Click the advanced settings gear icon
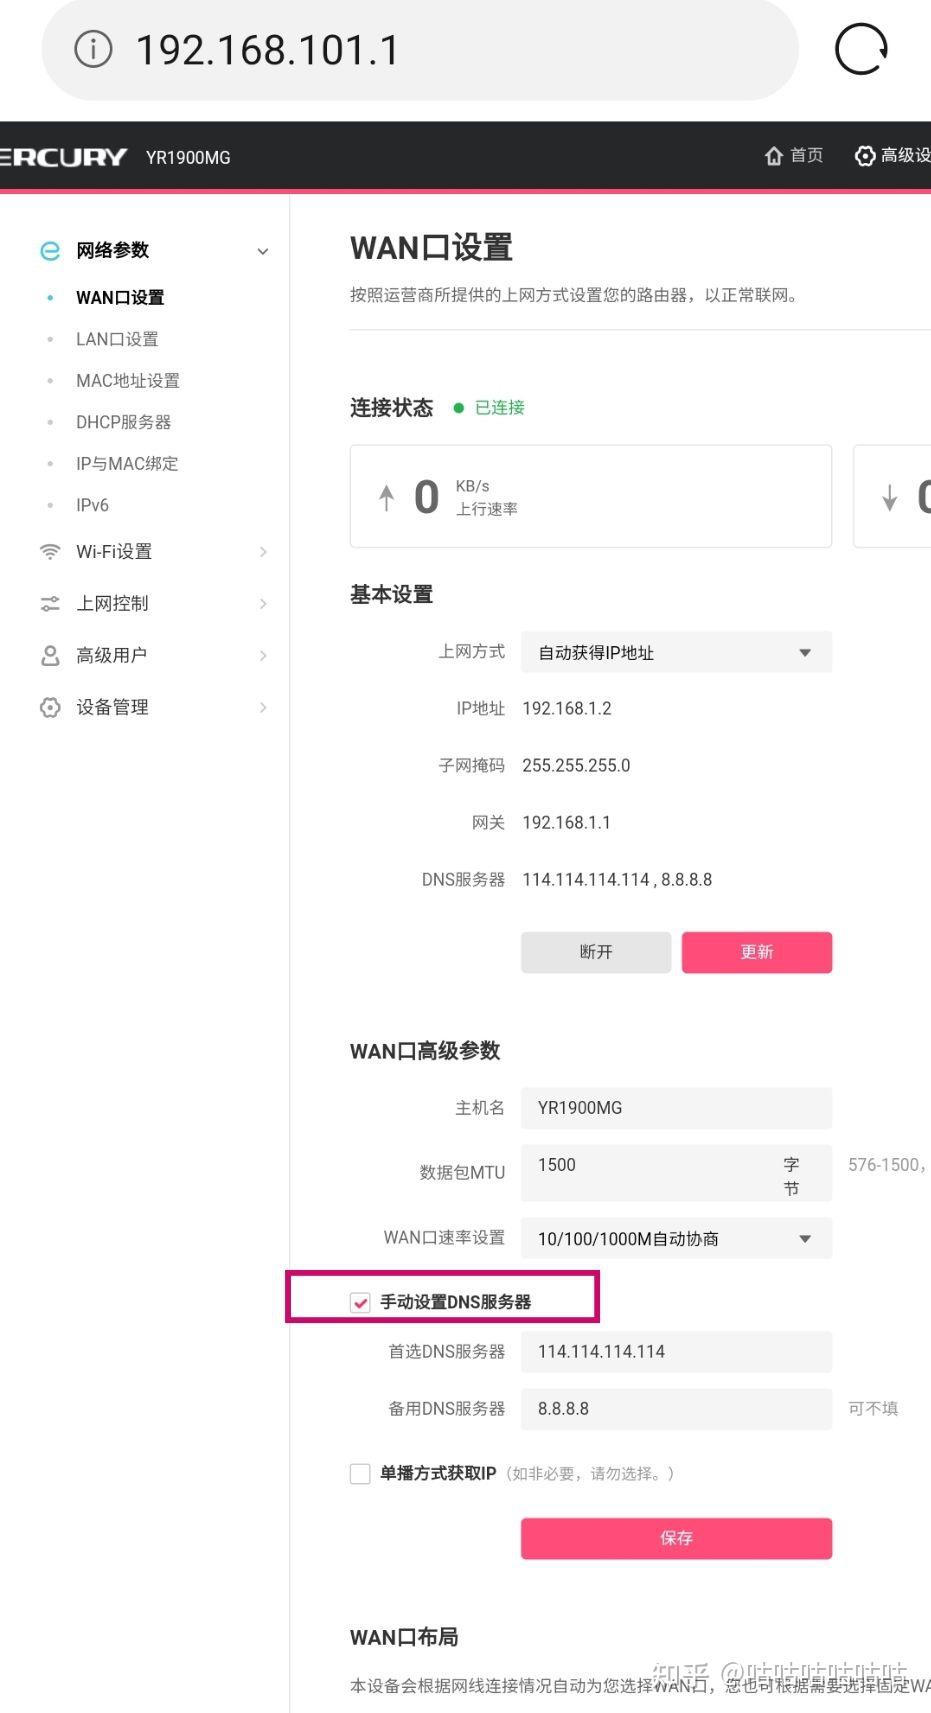931x1713 pixels. click(x=865, y=156)
